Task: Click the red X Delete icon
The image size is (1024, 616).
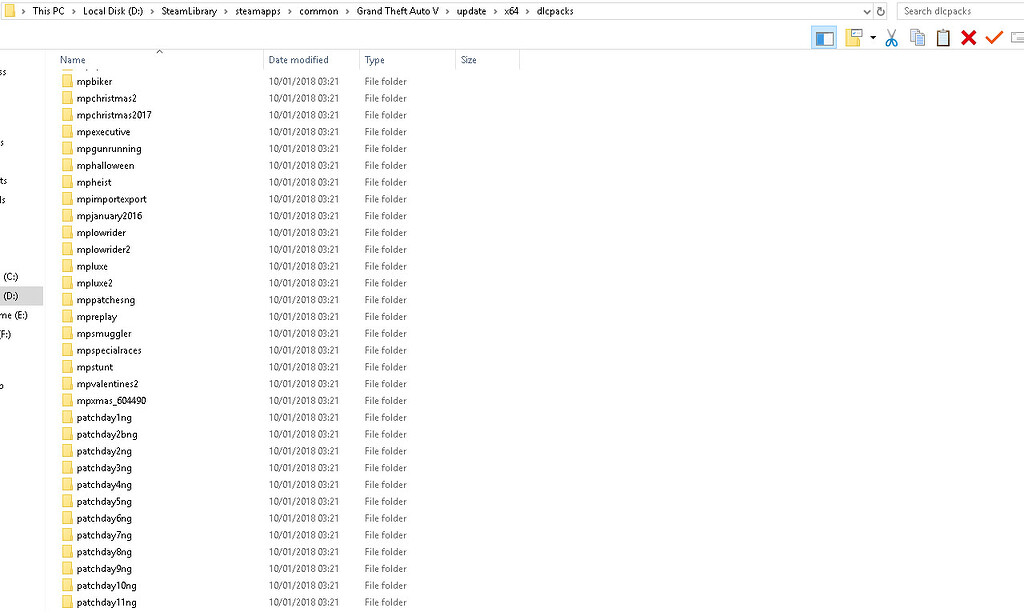Action: tap(968, 38)
